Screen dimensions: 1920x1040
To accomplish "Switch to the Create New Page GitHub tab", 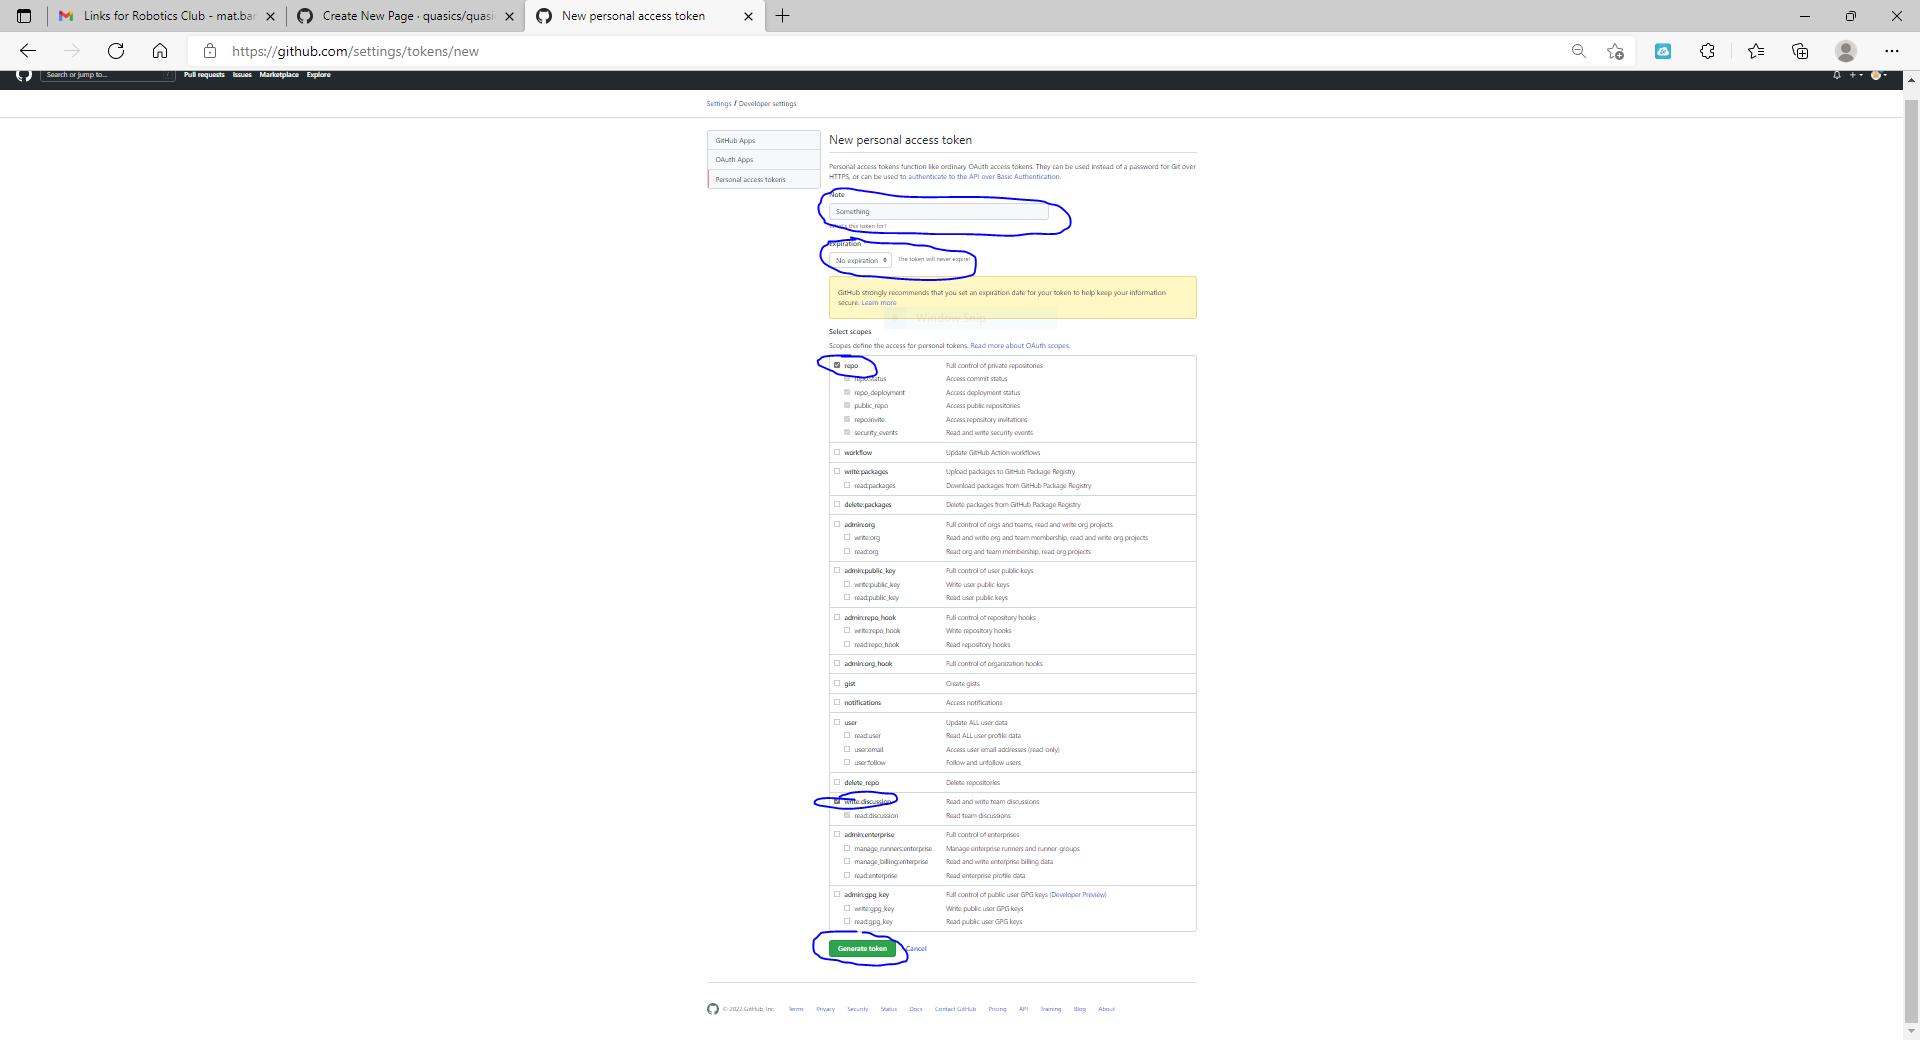I will pyautogui.click(x=406, y=16).
